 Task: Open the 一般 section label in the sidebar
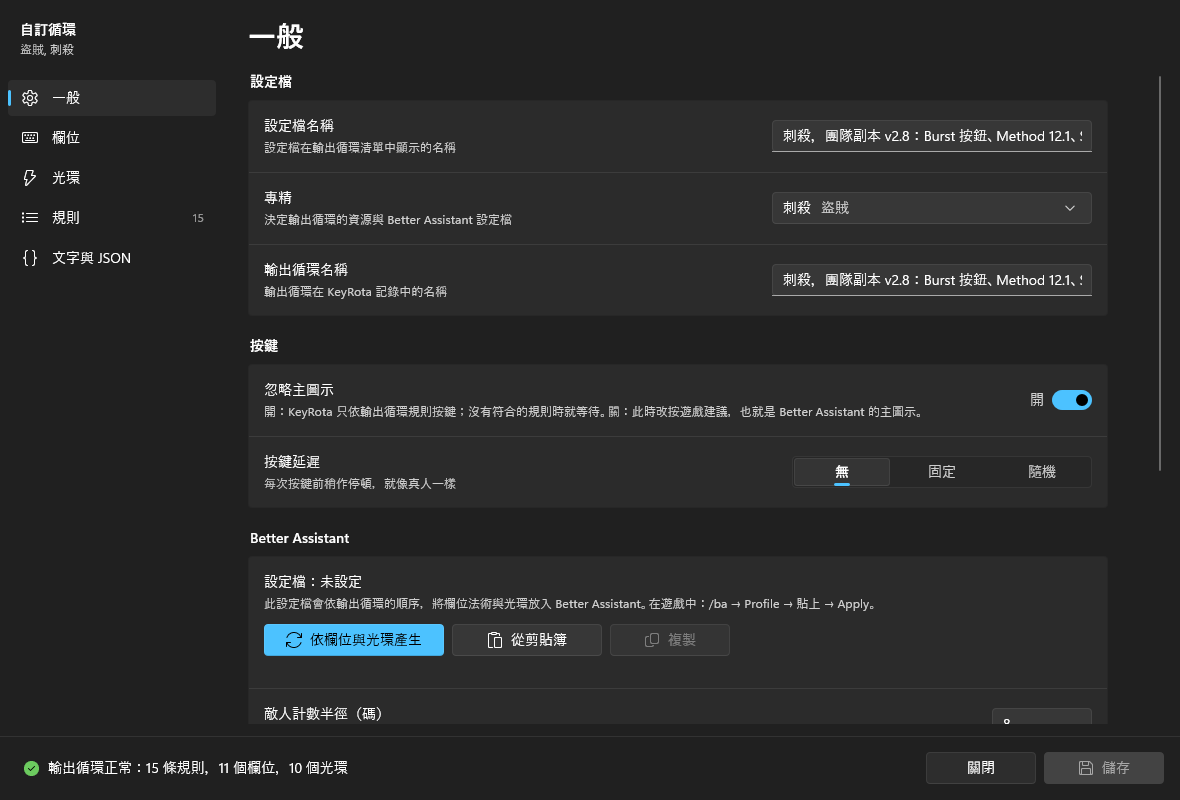(66, 98)
